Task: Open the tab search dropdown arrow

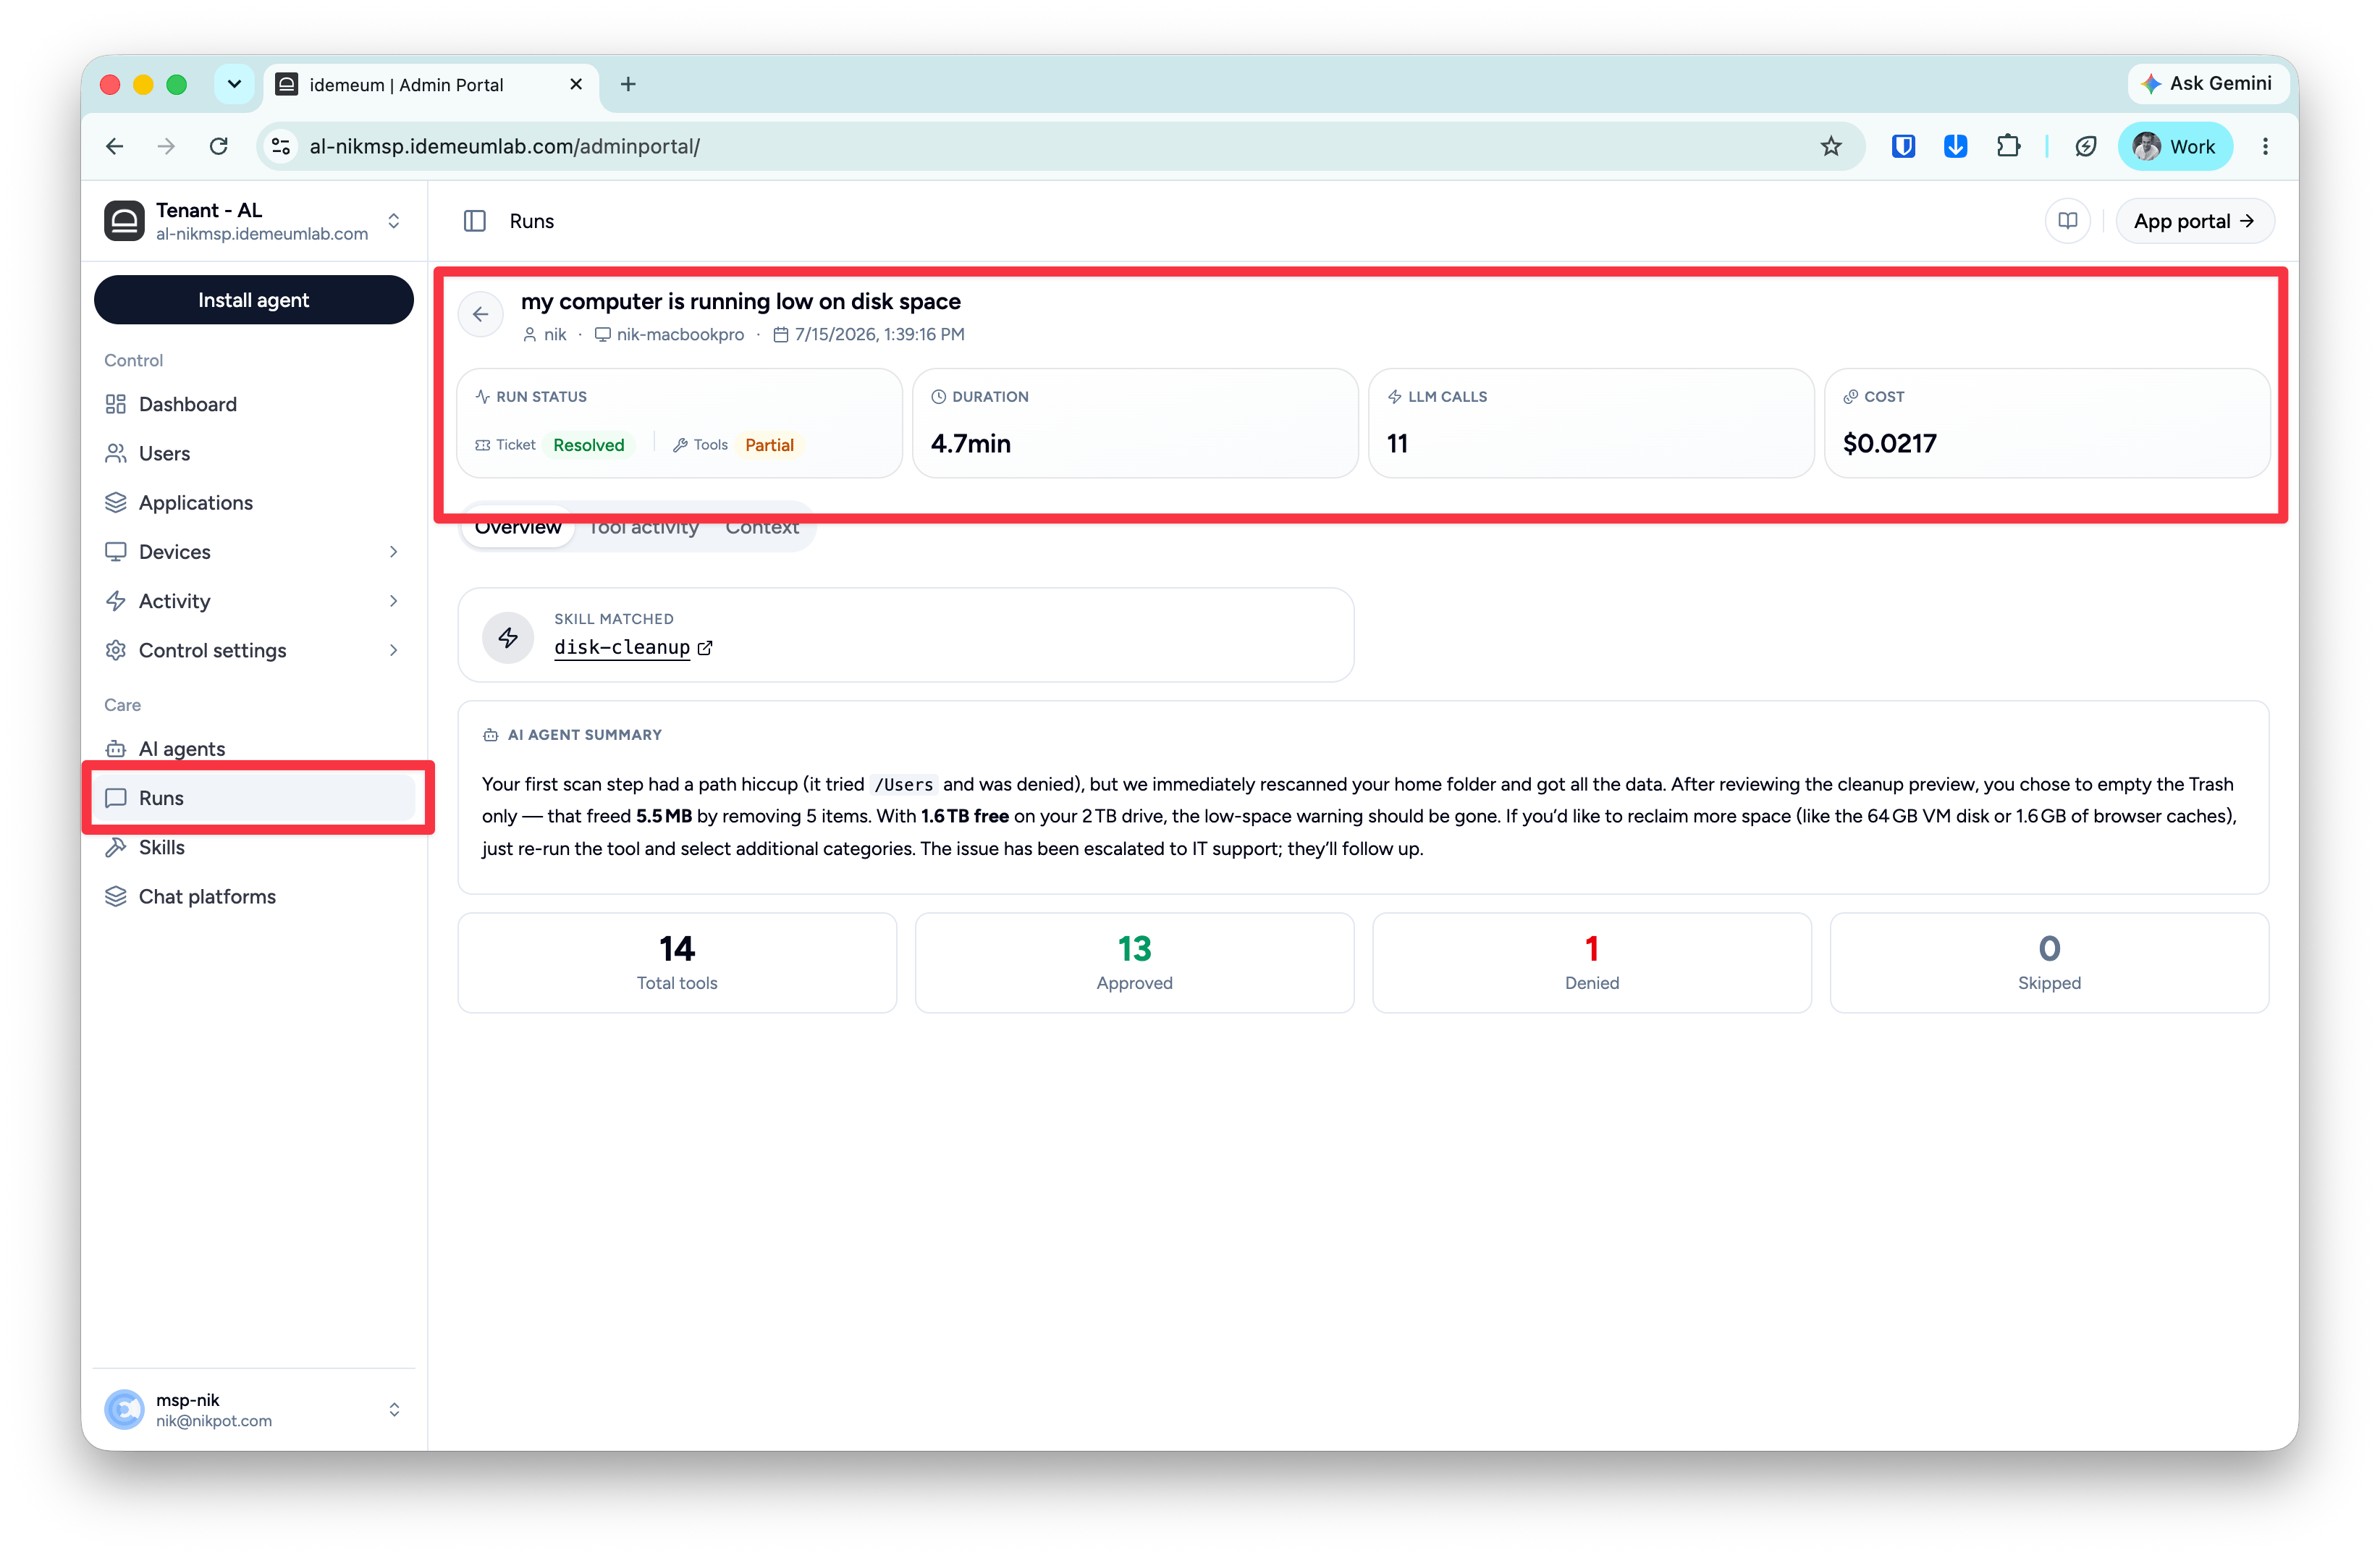Action: [234, 84]
